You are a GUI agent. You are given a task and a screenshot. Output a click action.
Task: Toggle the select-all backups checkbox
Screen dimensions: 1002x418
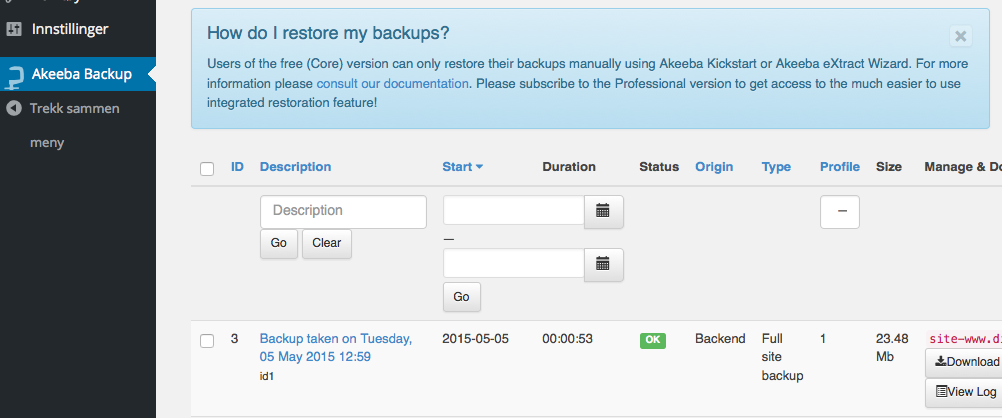pyautogui.click(x=207, y=168)
